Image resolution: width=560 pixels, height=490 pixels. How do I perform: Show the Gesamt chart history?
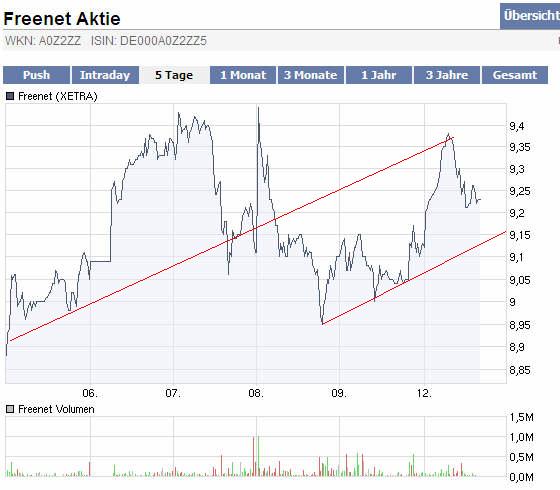coord(515,75)
